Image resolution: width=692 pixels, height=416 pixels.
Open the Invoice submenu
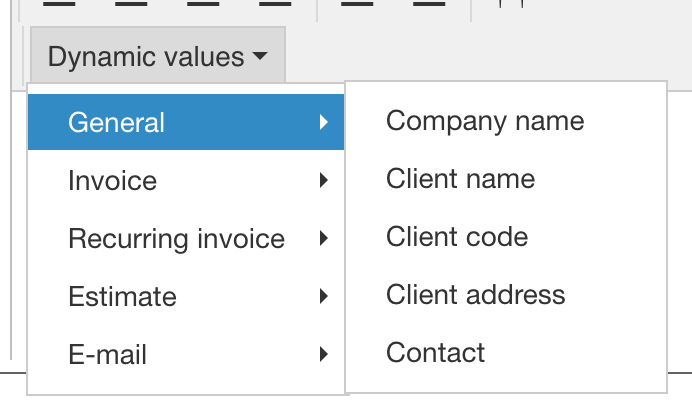pos(186,180)
